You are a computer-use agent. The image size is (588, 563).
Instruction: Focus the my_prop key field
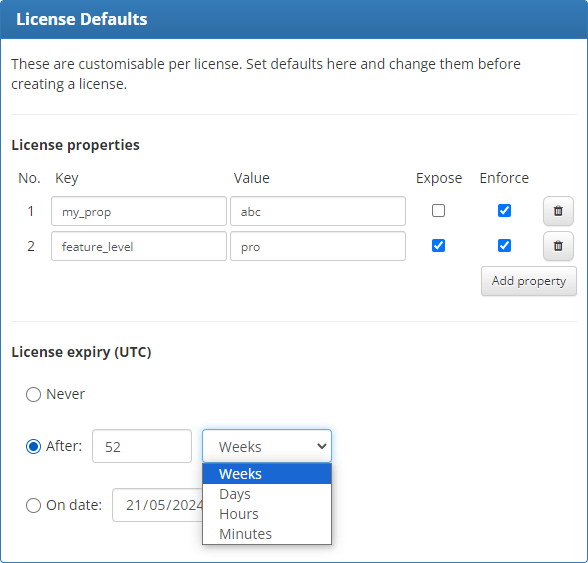pos(139,211)
